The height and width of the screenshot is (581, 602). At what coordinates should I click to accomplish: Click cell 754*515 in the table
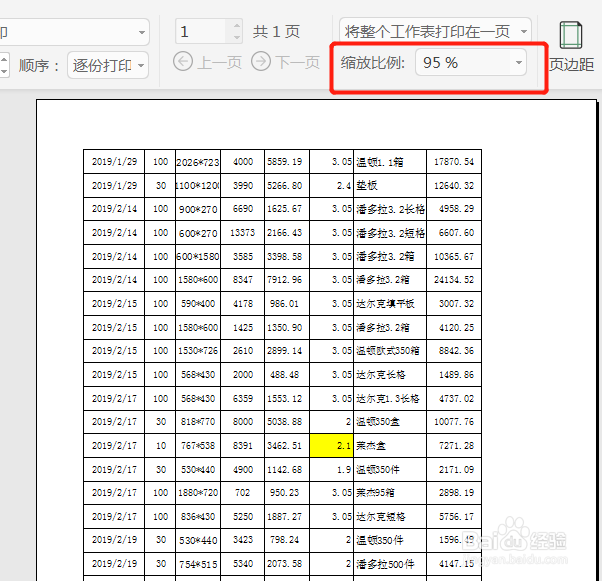(x=198, y=564)
